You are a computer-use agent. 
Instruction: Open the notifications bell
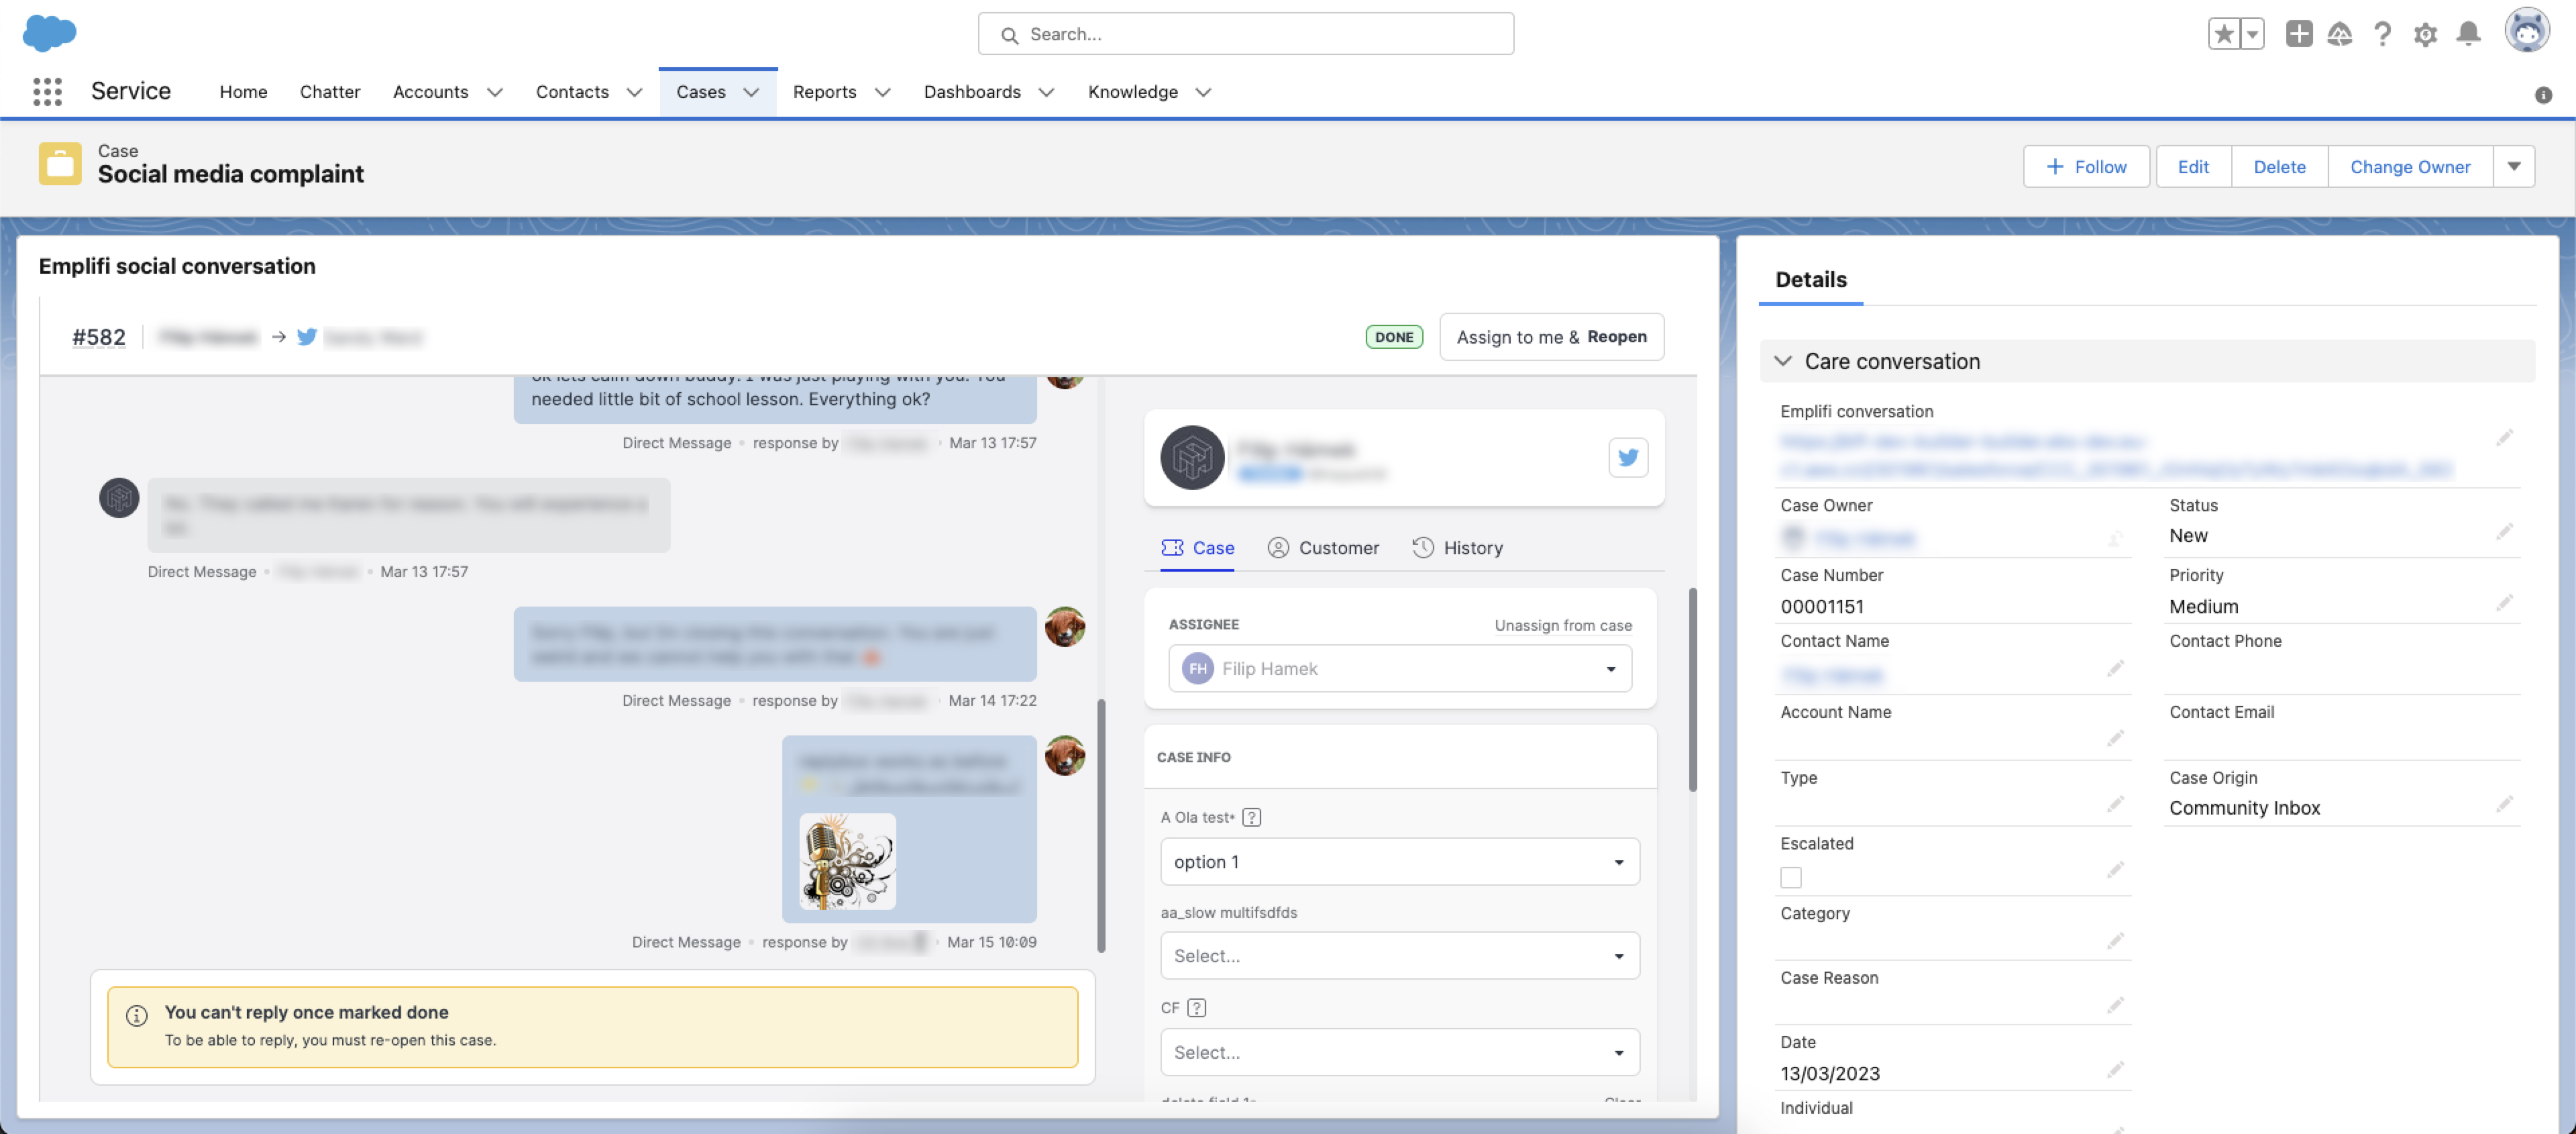pyautogui.click(x=2467, y=33)
